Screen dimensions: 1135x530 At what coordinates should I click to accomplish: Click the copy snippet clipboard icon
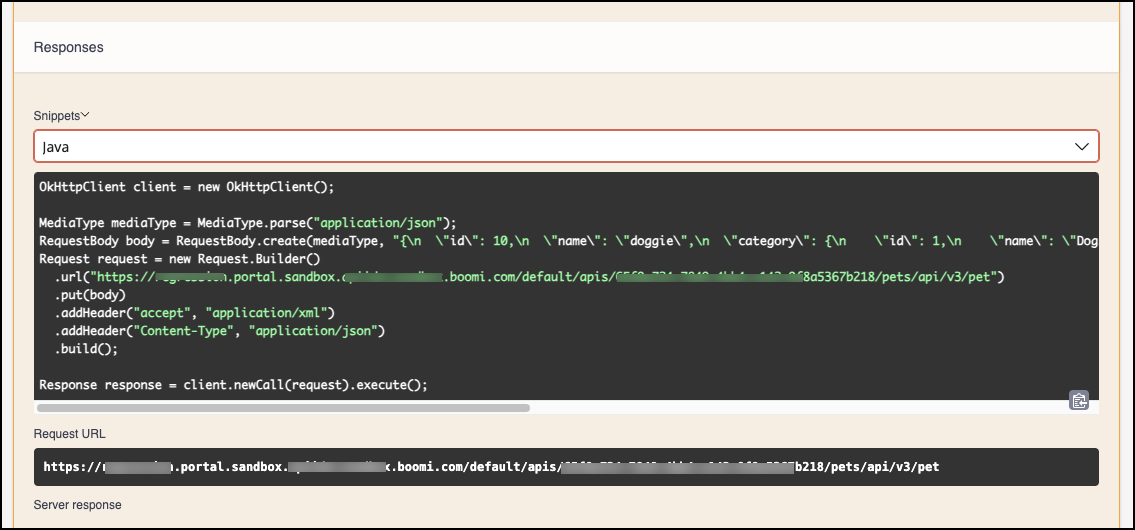(1079, 400)
